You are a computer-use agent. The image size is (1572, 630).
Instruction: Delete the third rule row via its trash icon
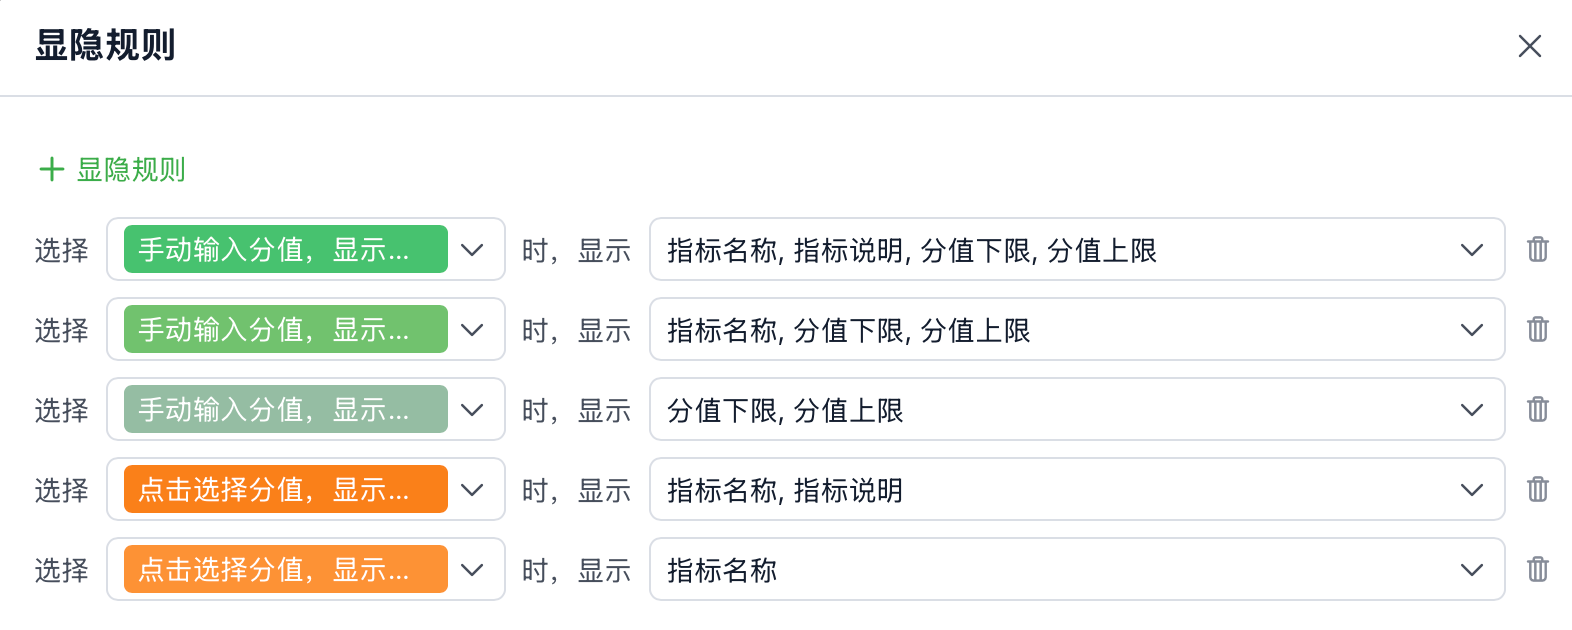(1538, 409)
